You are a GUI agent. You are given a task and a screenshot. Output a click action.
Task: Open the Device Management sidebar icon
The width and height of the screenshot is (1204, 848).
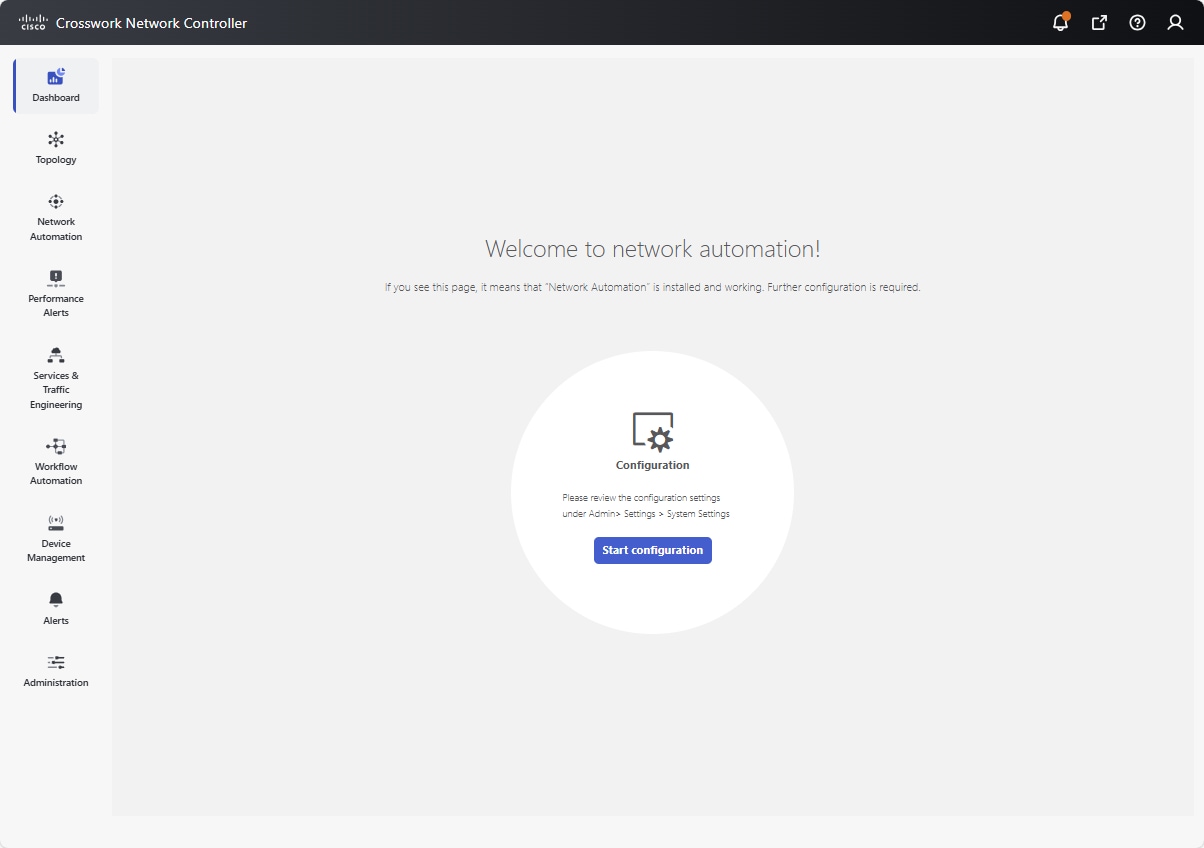[56, 523]
